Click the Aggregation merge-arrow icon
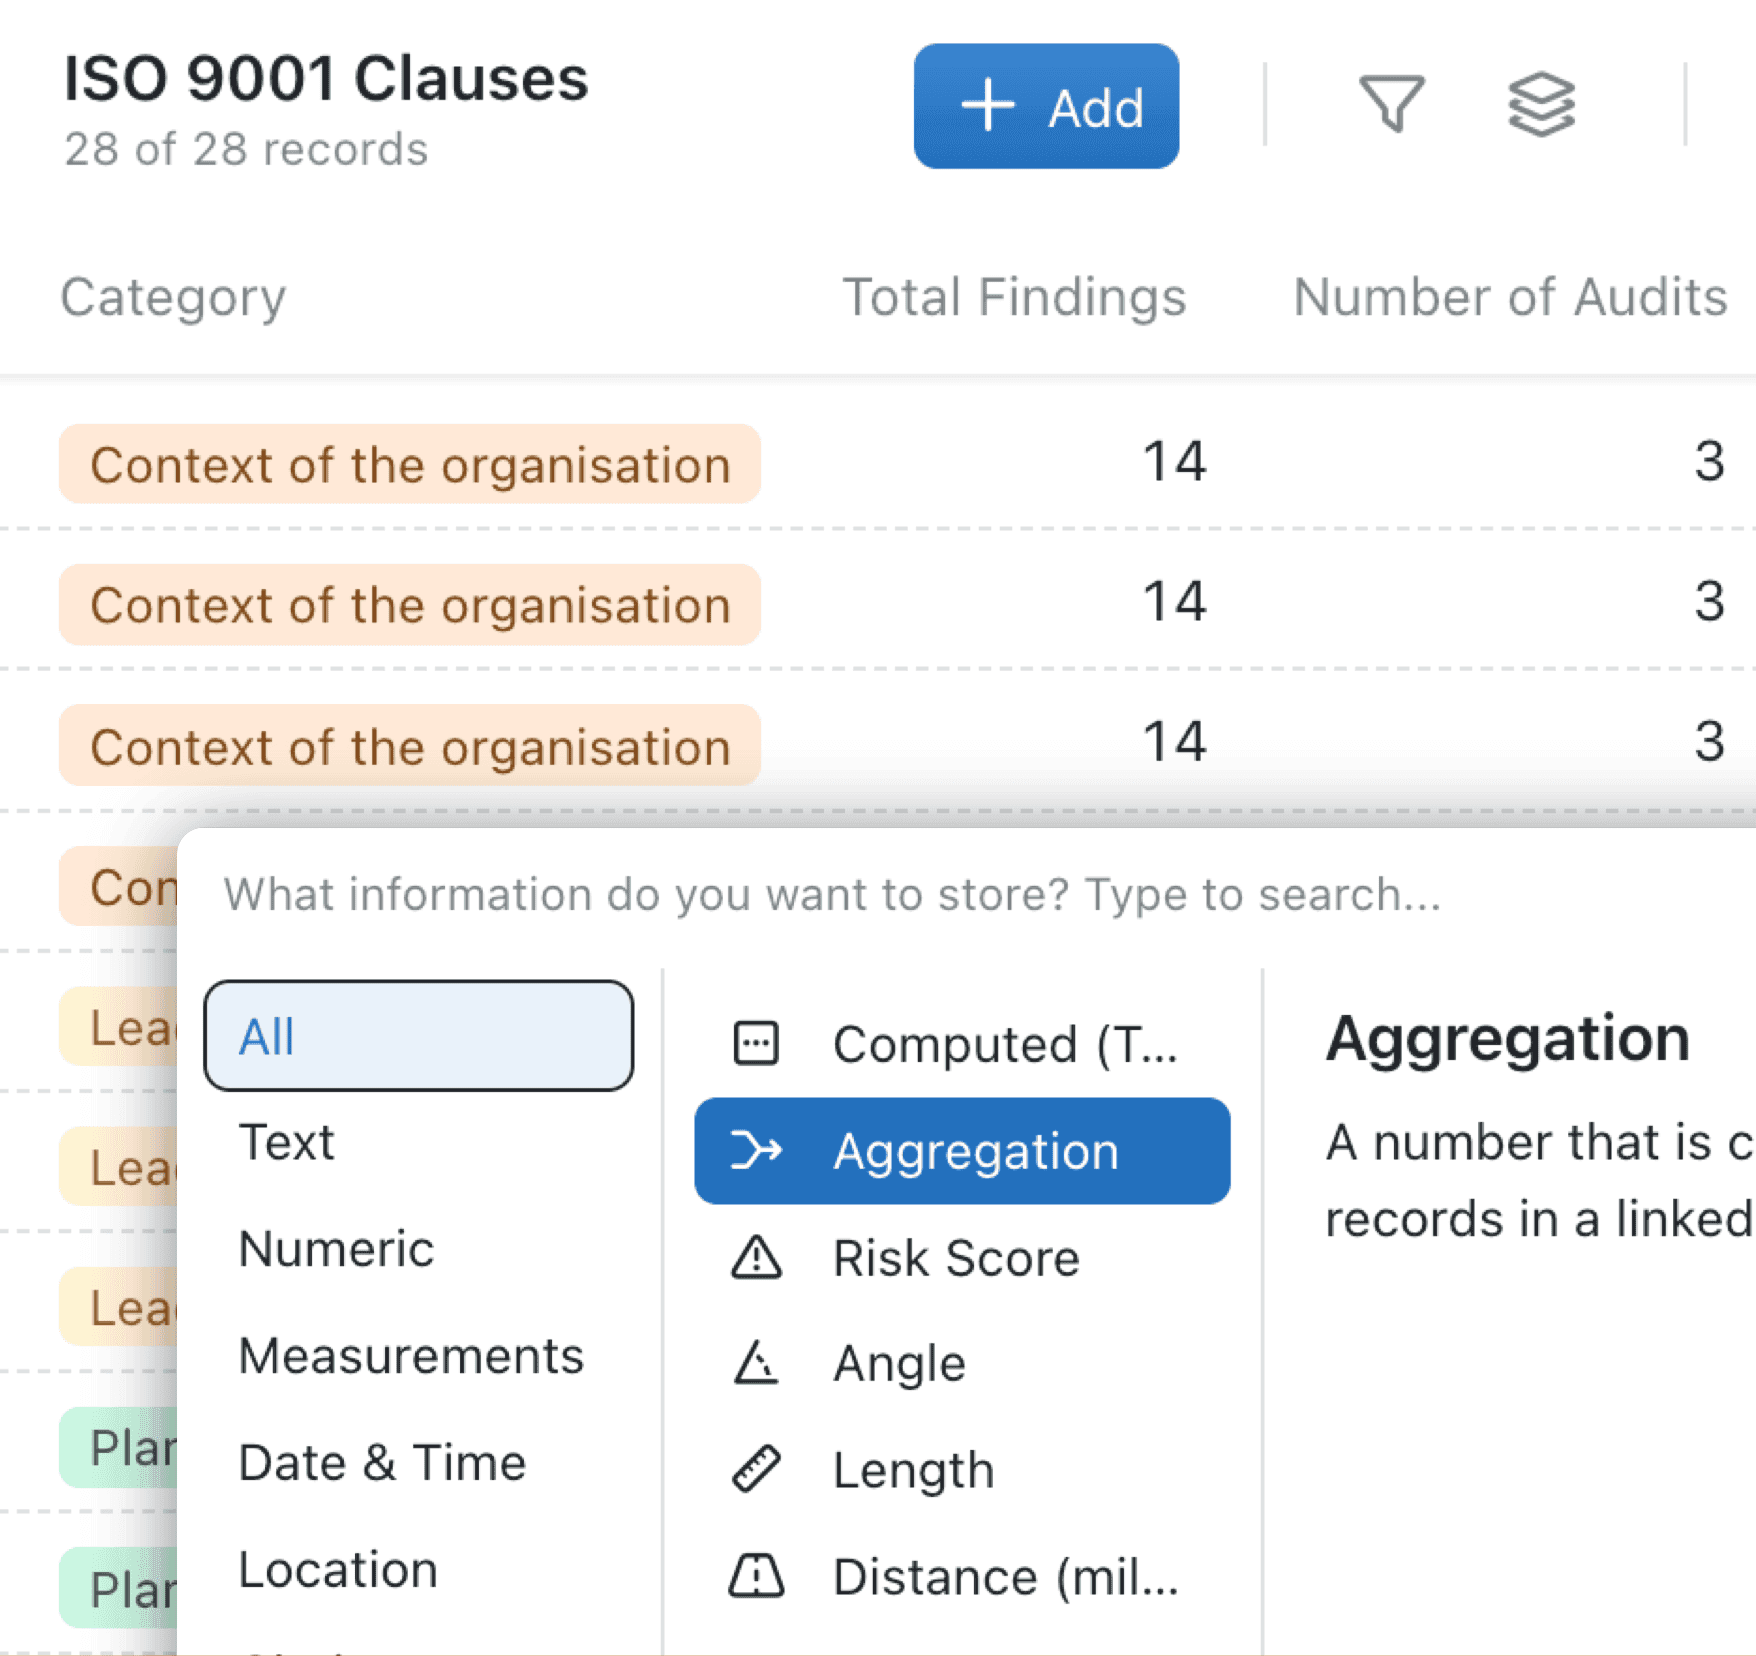Viewport: 1756px width, 1656px height. tap(756, 1151)
